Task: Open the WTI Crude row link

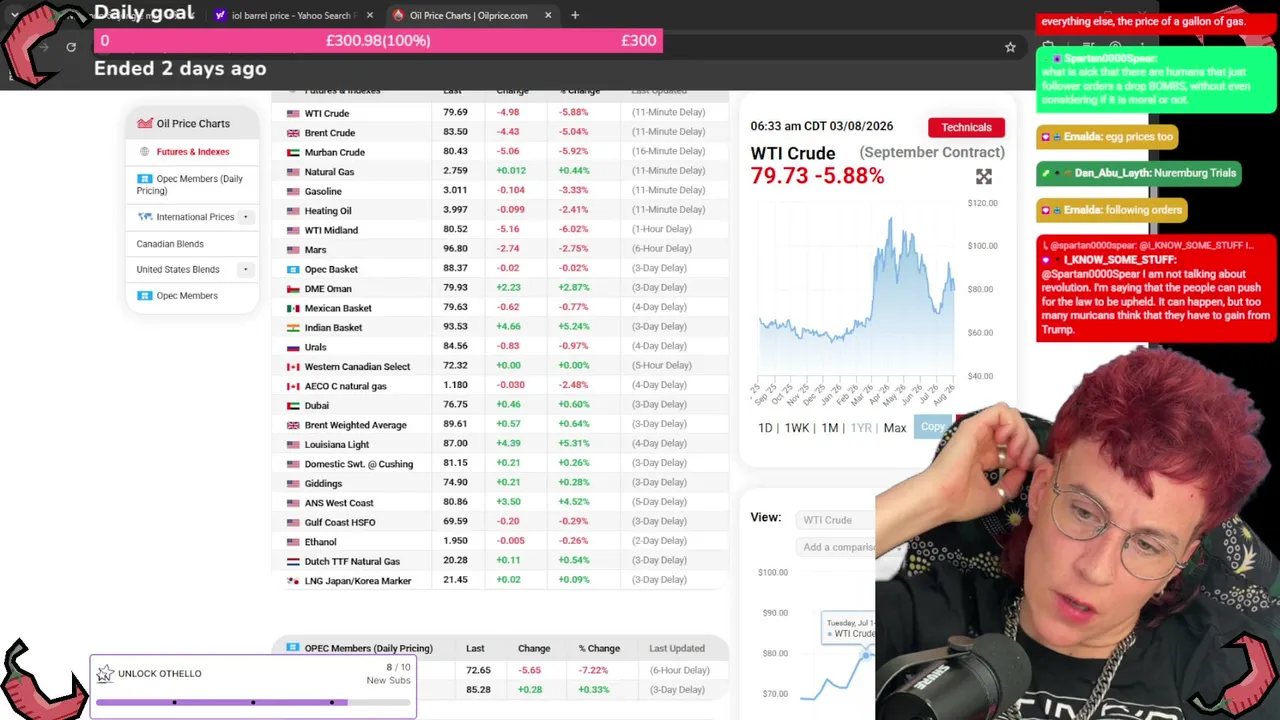Action: (x=327, y=114)
